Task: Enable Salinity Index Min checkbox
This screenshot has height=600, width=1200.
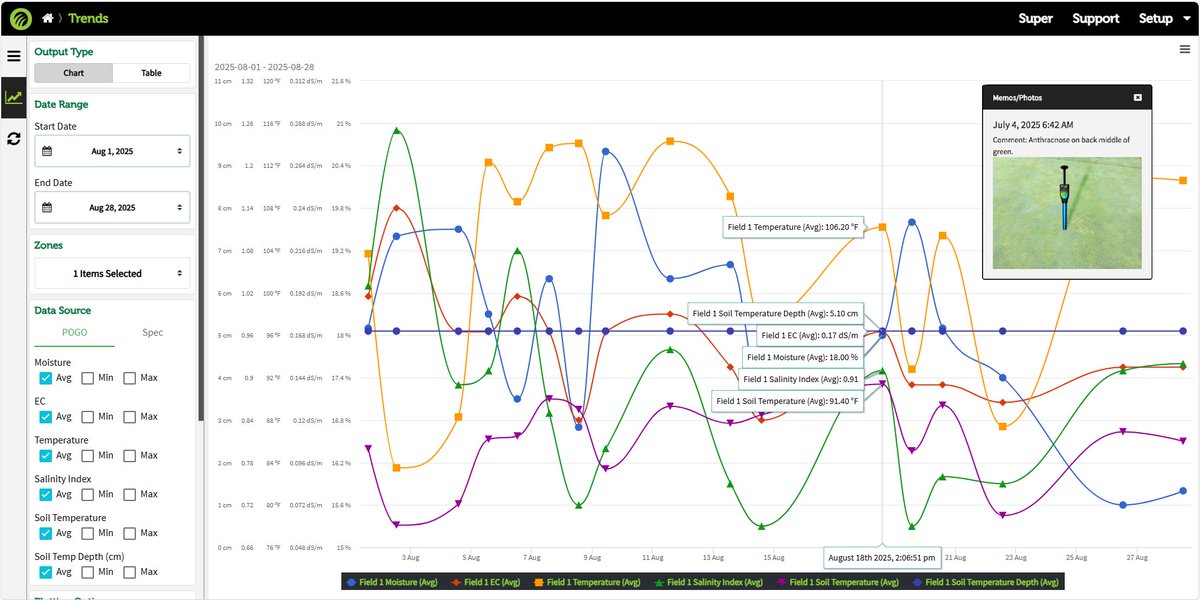Action: point(87,494)
